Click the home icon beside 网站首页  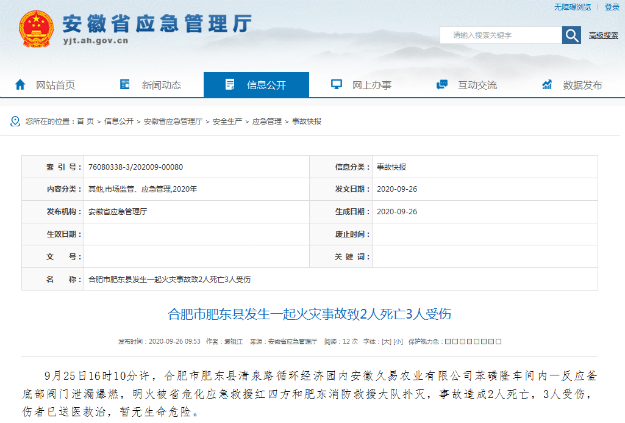20,85
